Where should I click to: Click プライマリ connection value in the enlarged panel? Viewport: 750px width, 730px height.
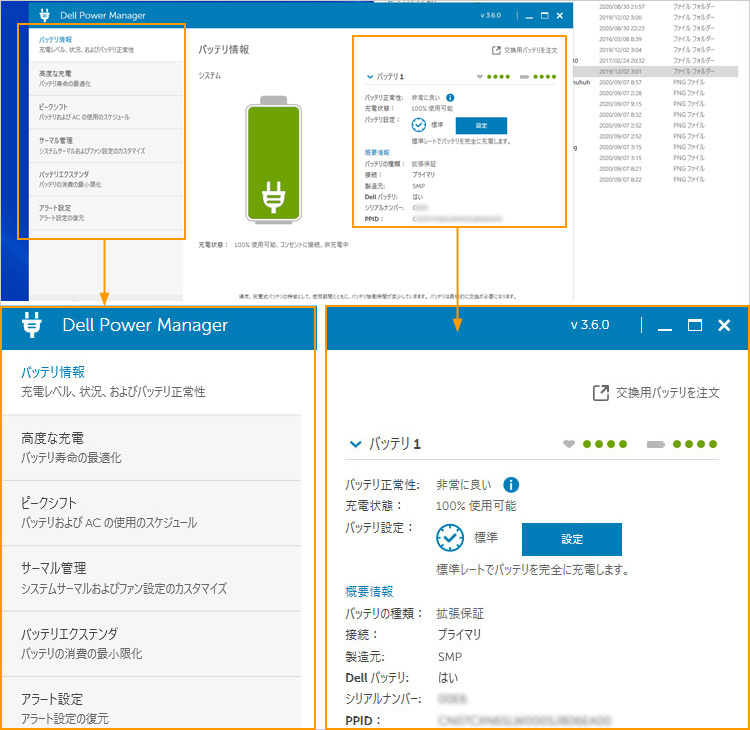(x=459, y=635)
